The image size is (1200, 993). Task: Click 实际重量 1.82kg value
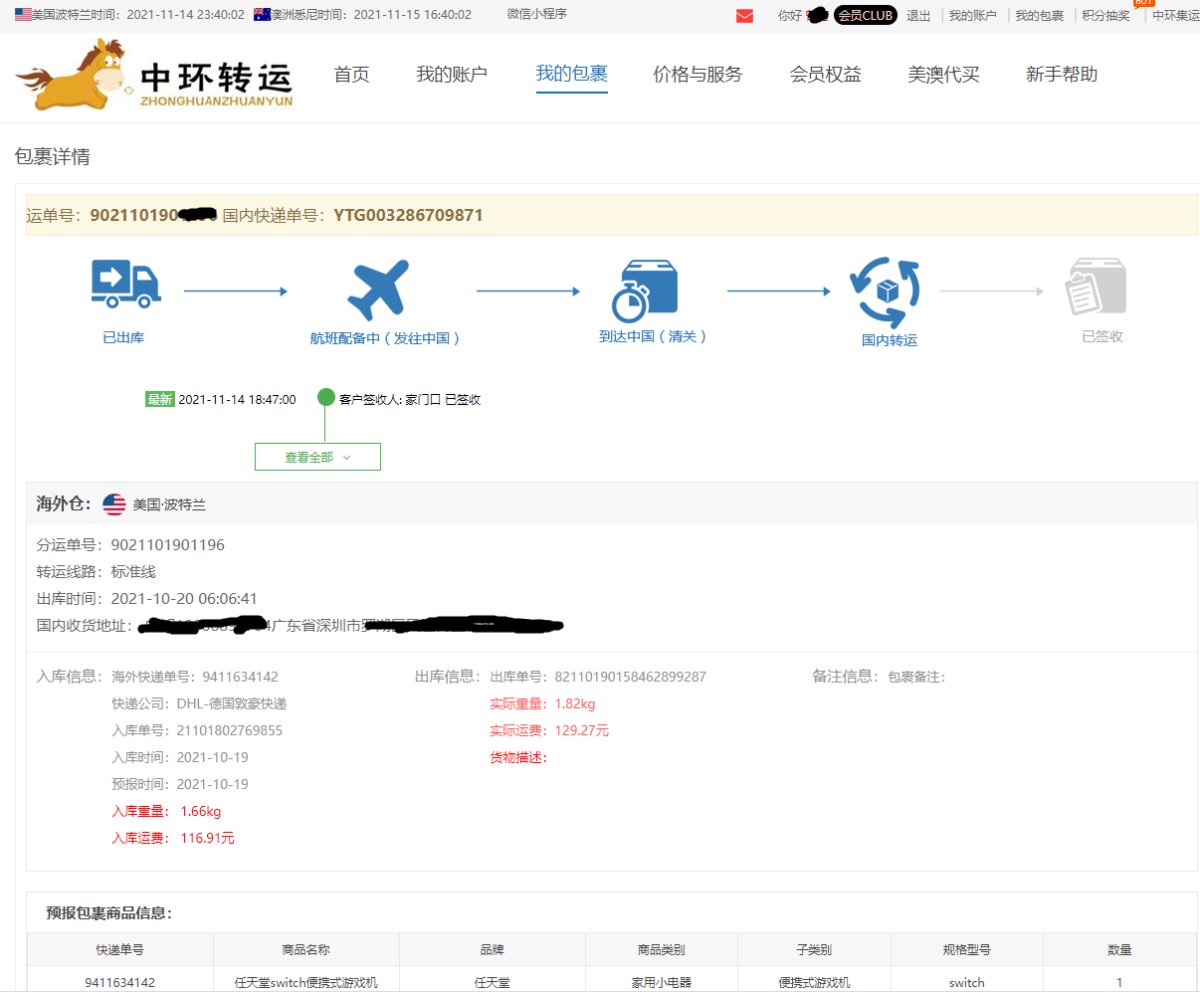[x=575, y=704]
